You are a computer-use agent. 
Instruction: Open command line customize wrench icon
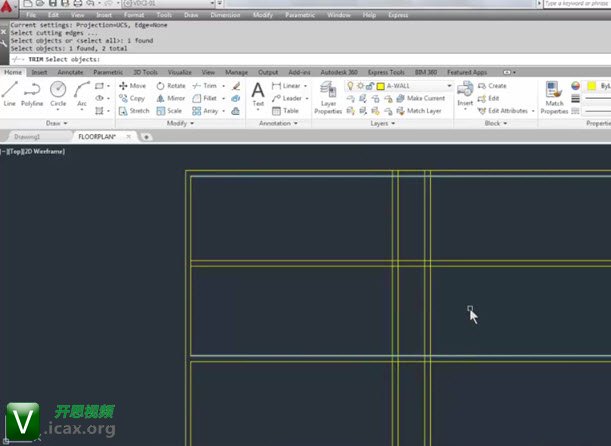point(4,44)
